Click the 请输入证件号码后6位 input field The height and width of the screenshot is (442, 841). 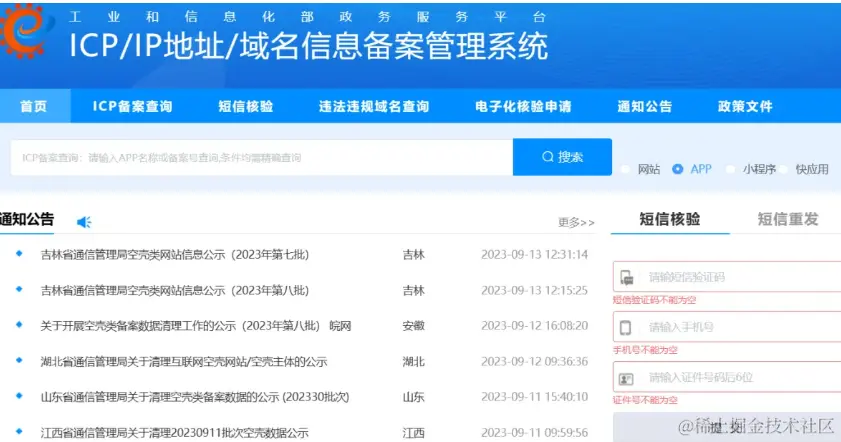tap(727, 377)
